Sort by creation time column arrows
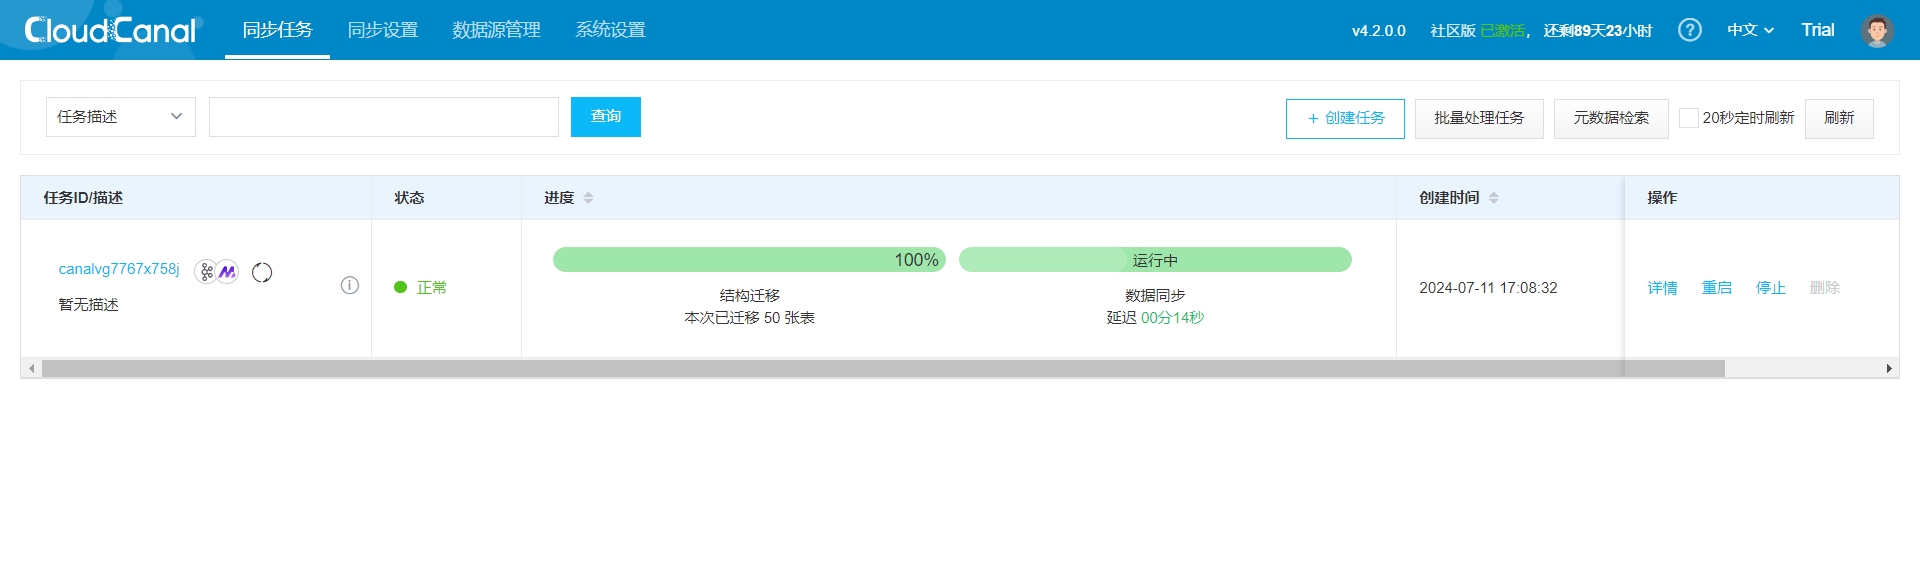1920x580 pixels. pyautogui.click(x=1493, y=198)
